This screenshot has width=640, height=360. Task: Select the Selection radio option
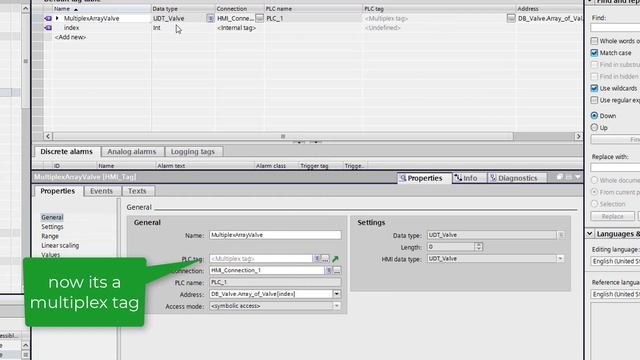(x=594, y=204)
